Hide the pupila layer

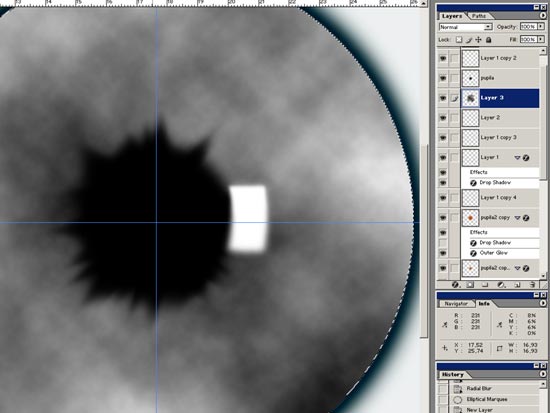pos(443,78)
